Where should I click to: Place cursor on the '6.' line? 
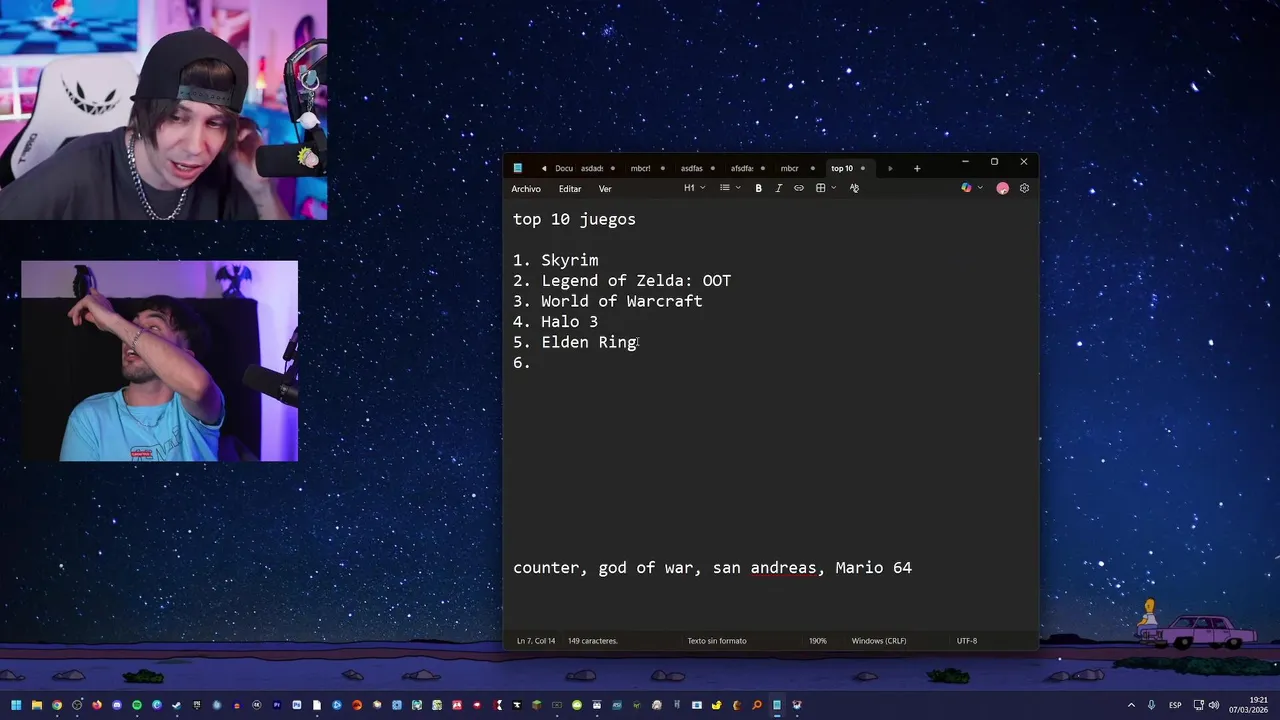click(522, 363)
